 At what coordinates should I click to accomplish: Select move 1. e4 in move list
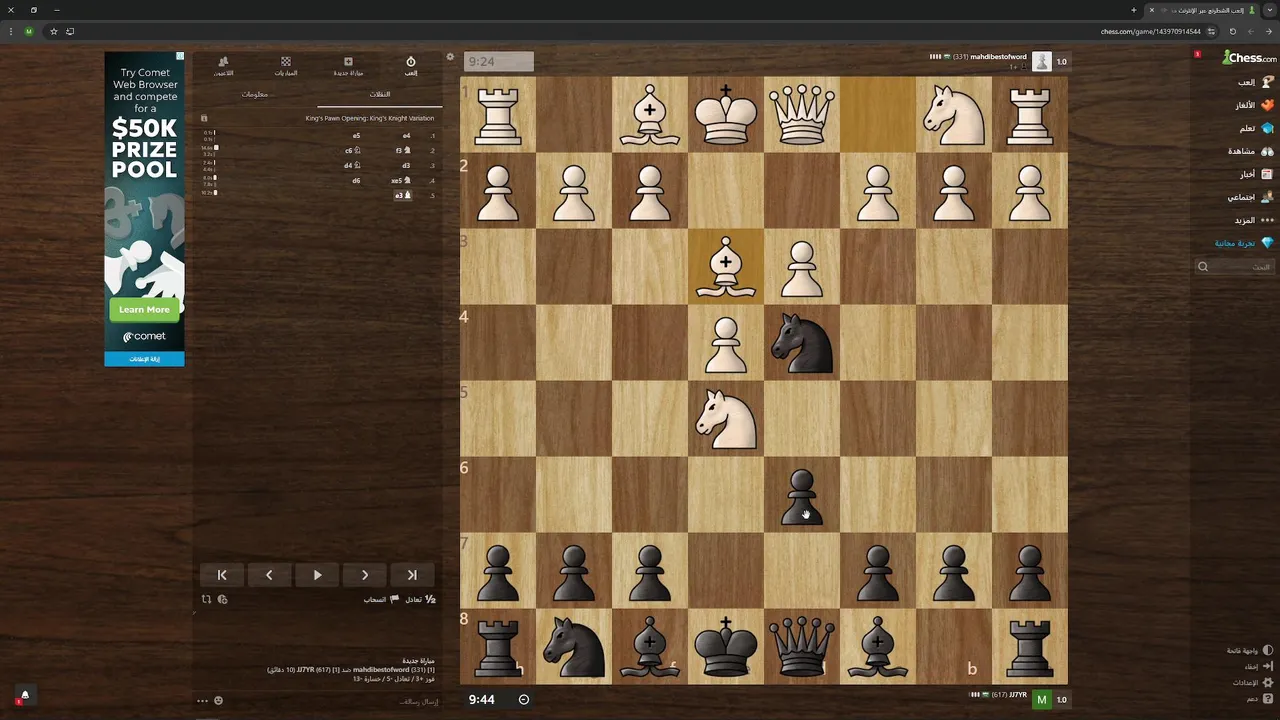tap(406, 135)
